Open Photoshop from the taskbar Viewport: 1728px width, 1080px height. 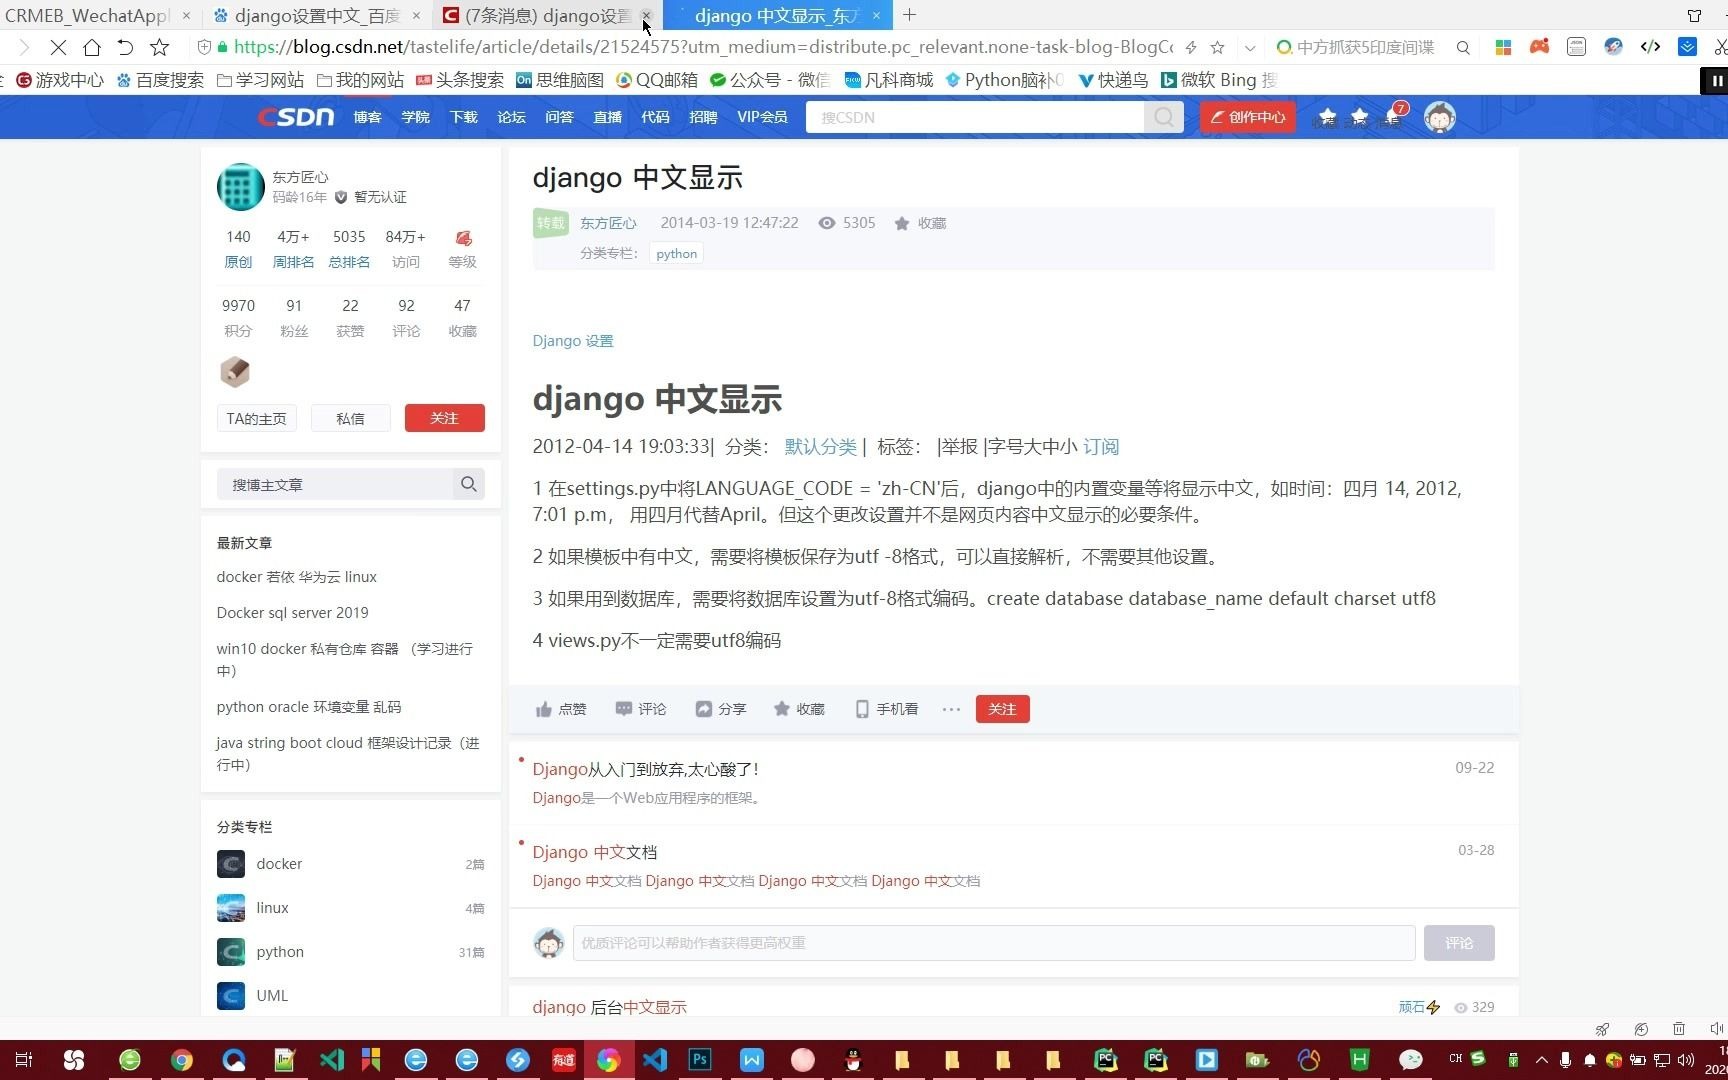[x=700, y=1059]
